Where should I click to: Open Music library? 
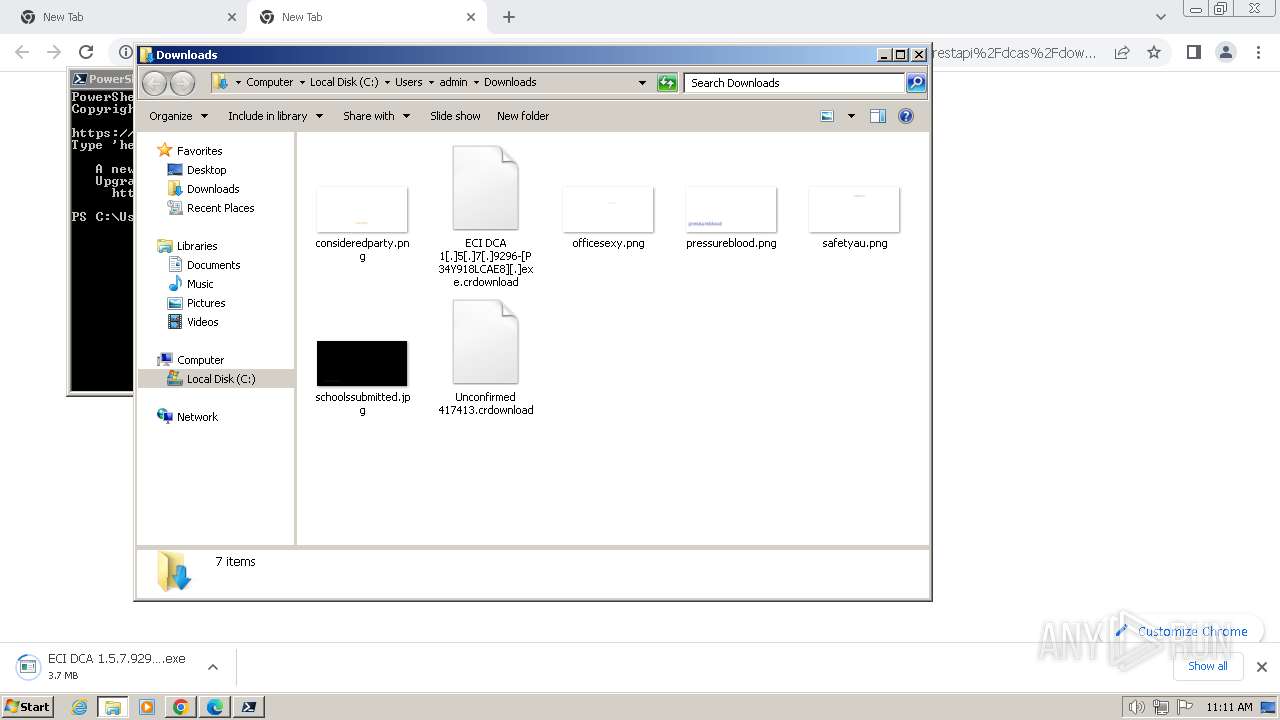click(200, 284)
